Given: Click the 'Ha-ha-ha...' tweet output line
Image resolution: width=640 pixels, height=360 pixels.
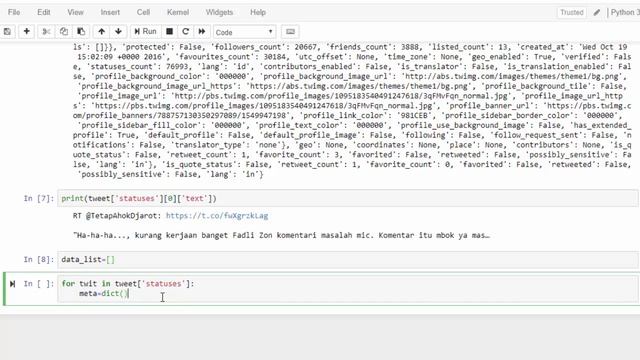Looking at the screenshot, I should (281, 235).
